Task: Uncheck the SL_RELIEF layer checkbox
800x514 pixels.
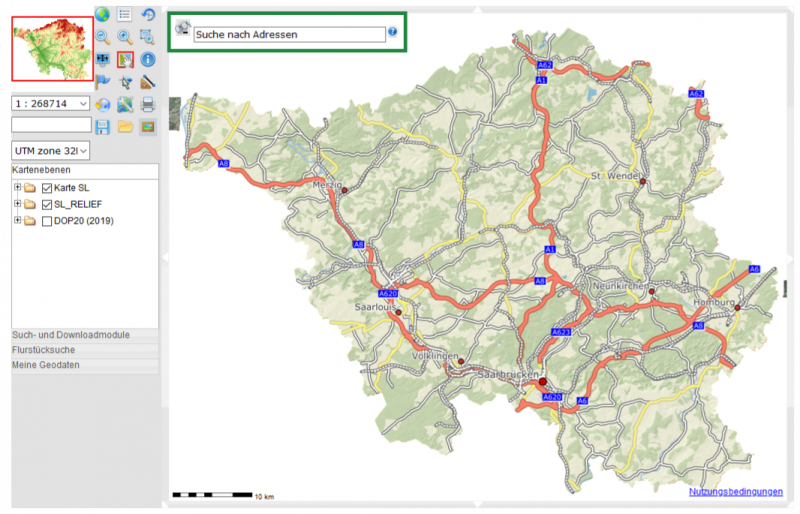Action: click(47, 205)
